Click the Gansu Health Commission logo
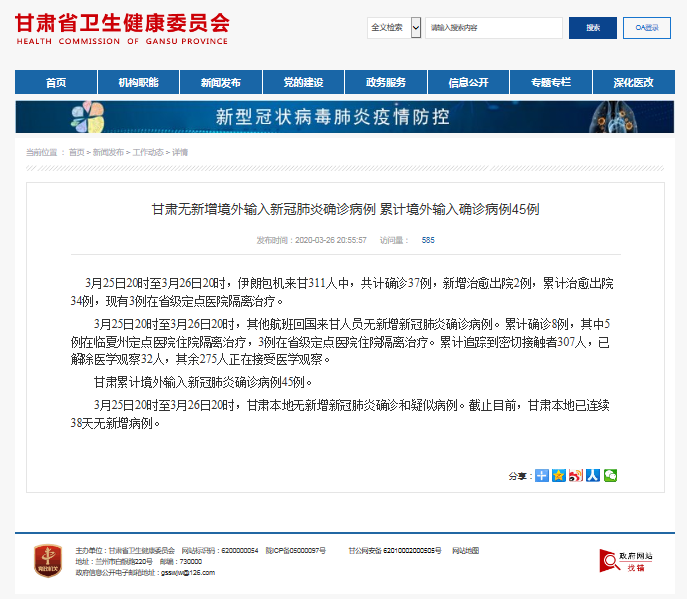Image resolution: width=687 pixels, height=599 pixels. pyautogui.click(x=122, y=29)
